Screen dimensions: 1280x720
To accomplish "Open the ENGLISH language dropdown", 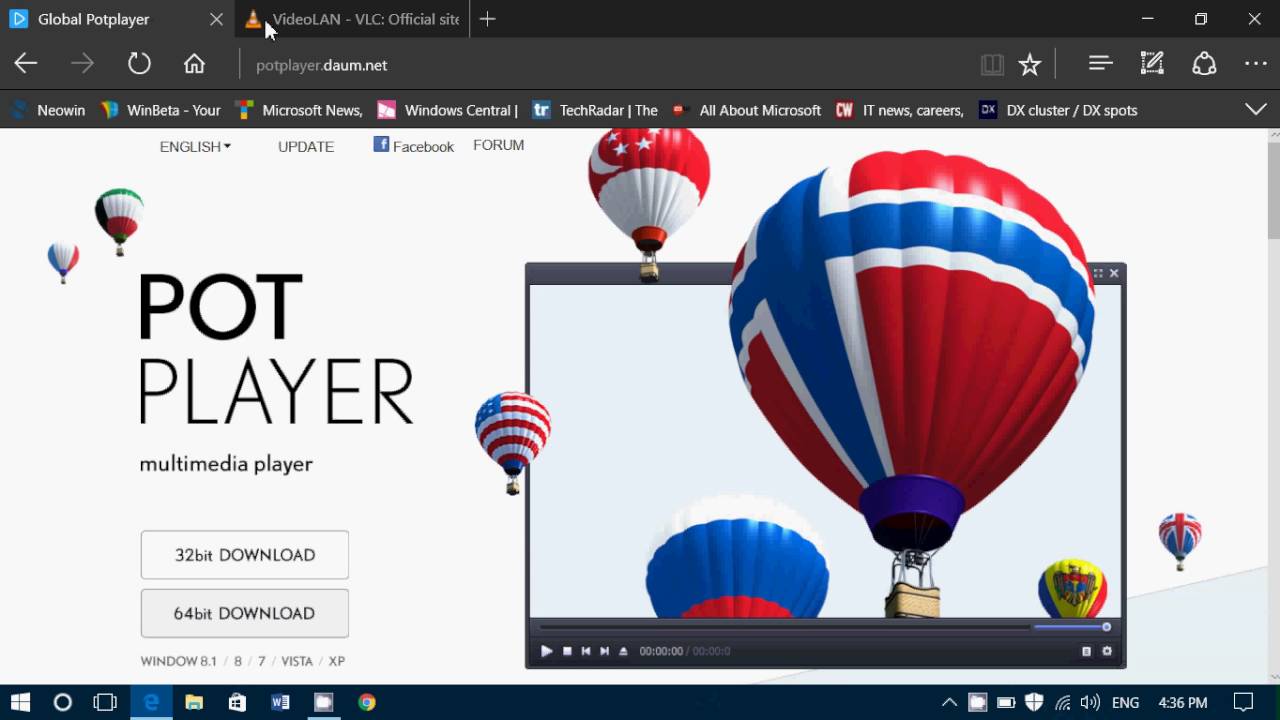I will [195, 146].
